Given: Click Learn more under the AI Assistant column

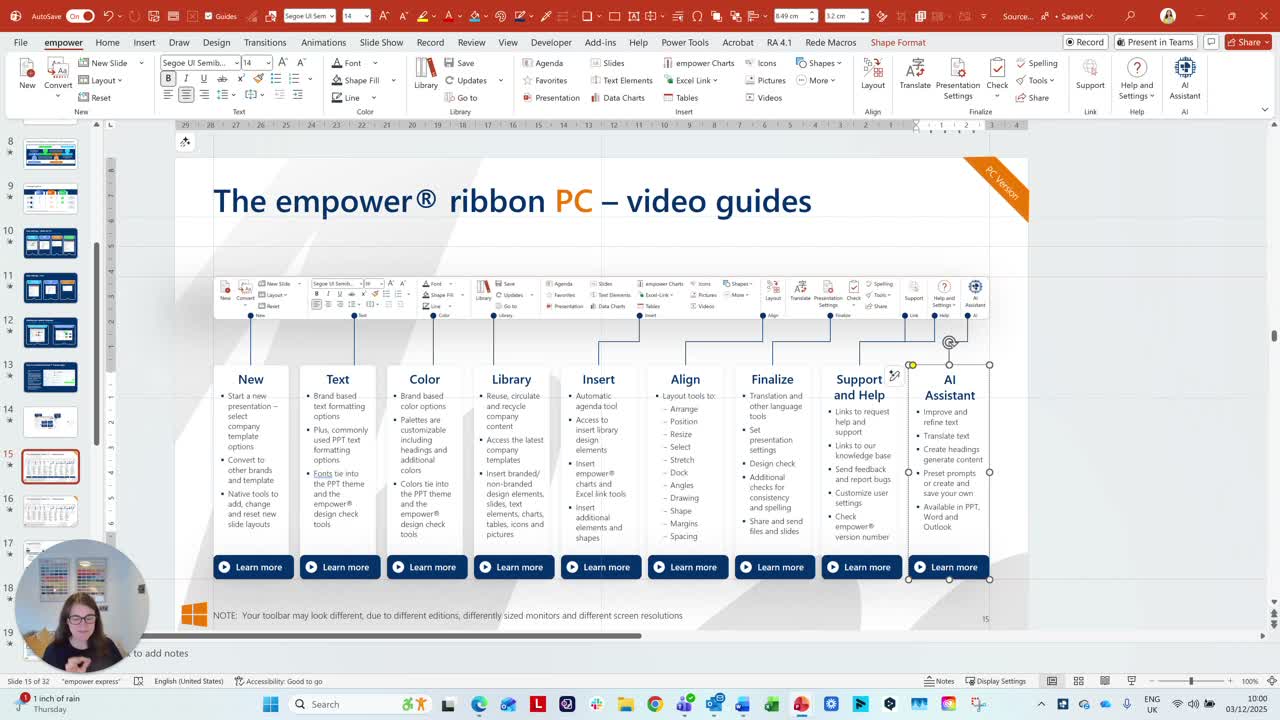Looking at the screenshot, I should (x=949, y=567).
